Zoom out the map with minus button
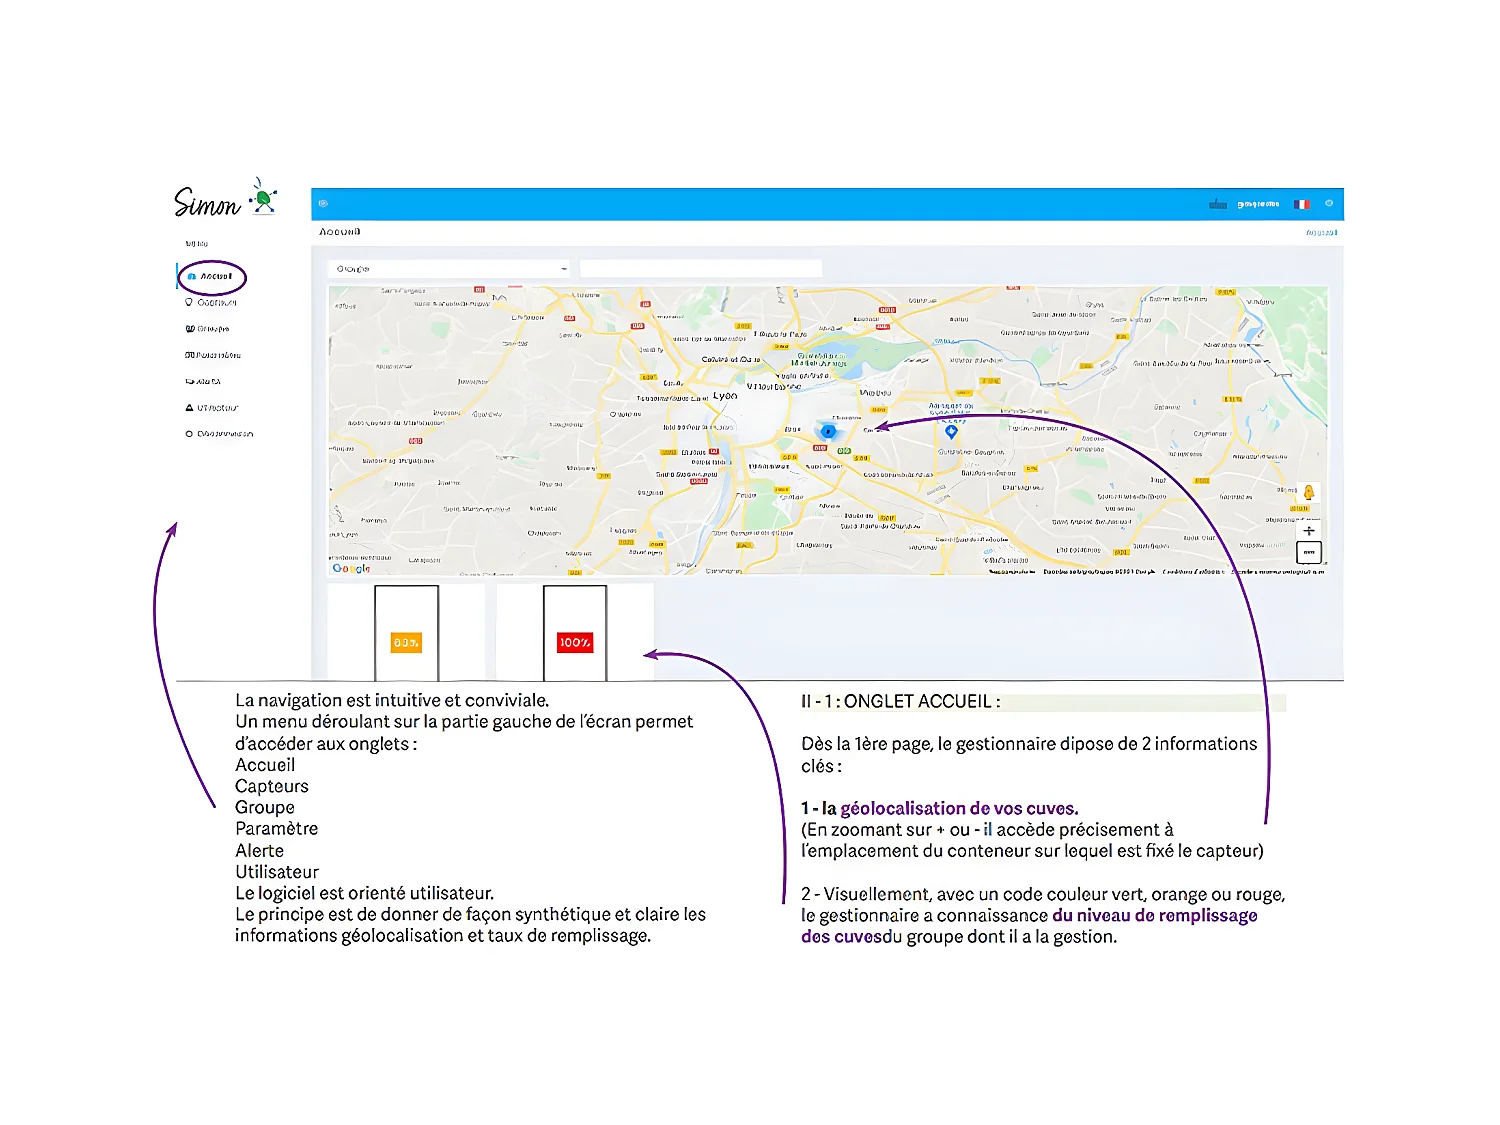The width and height of the screenshot is (1500, 1125). (1309, 552)
